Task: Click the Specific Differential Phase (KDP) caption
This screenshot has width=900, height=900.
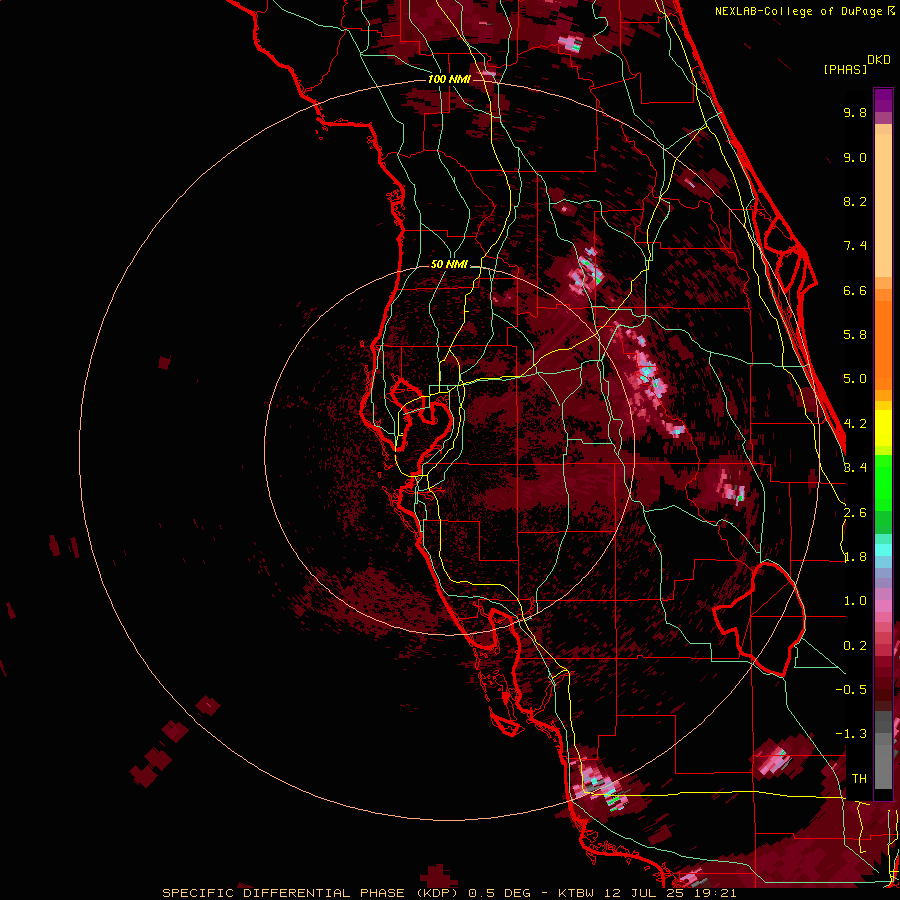Action: click(x=308, y=893)
